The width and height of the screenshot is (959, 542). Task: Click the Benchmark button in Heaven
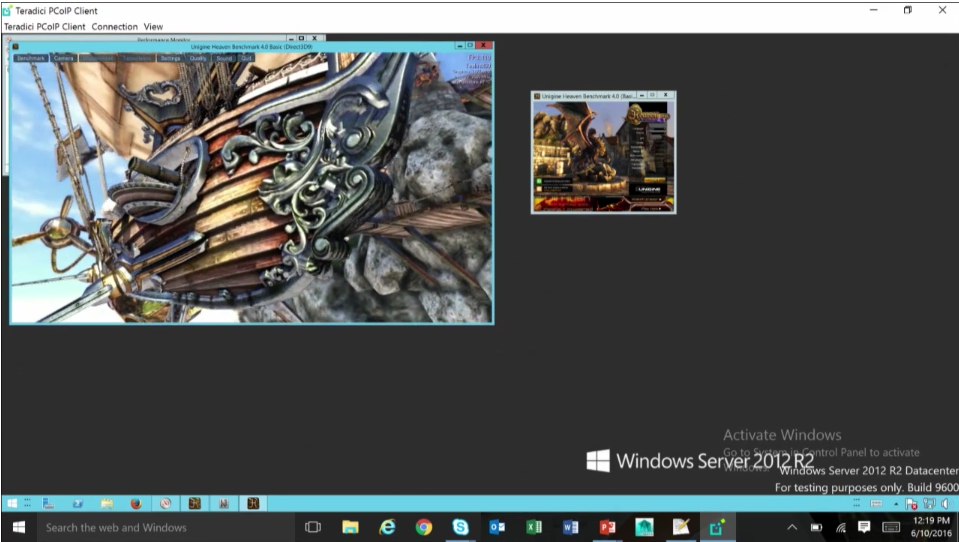click(31, 58)
